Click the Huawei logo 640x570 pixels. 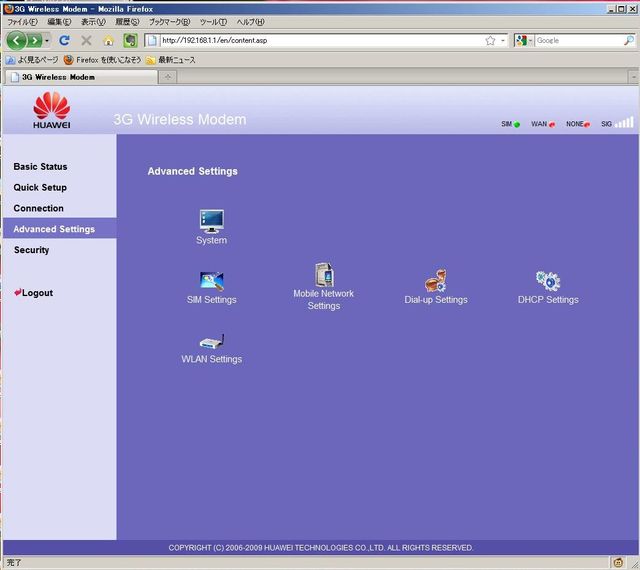pyautogui.click(x=51, y=111)
